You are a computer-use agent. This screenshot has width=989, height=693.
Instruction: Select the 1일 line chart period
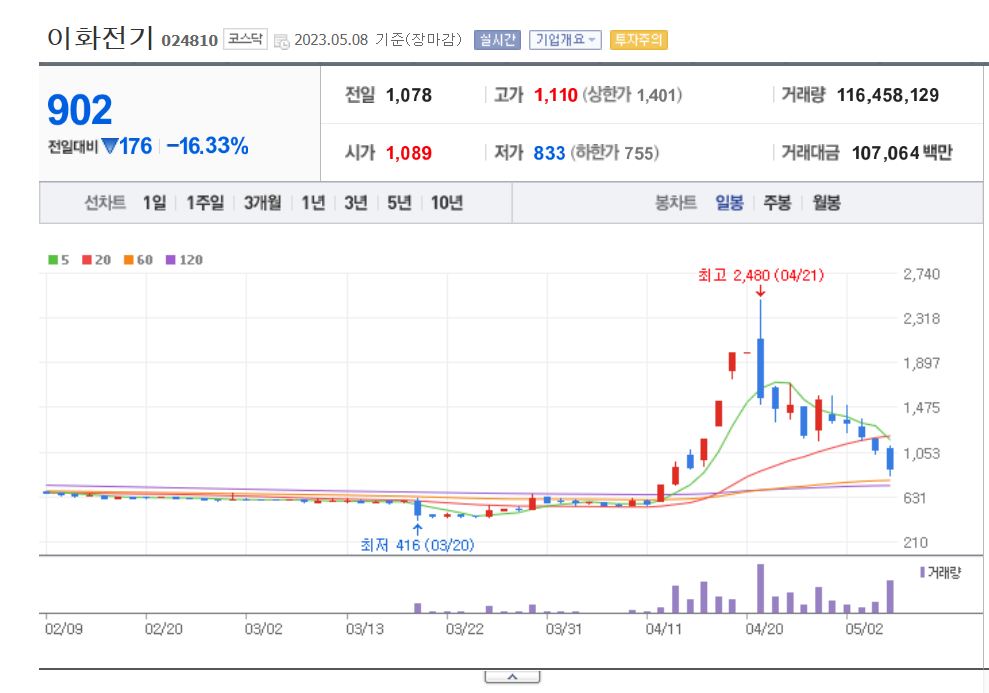pyautogui.click(x=154, y=203)
